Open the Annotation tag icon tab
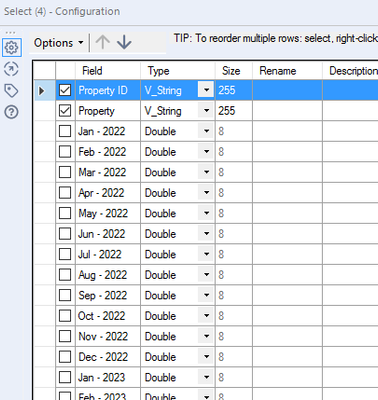Screen dimensions: 378x400 click(x=11, y=91)
